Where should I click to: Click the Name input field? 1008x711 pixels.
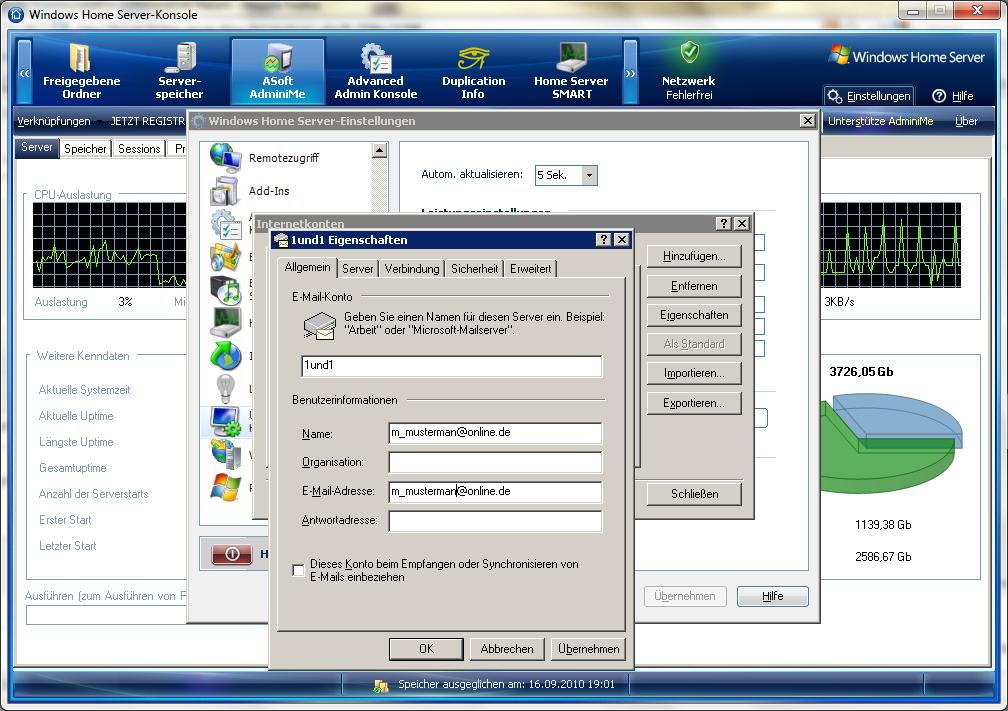[495, 433]
